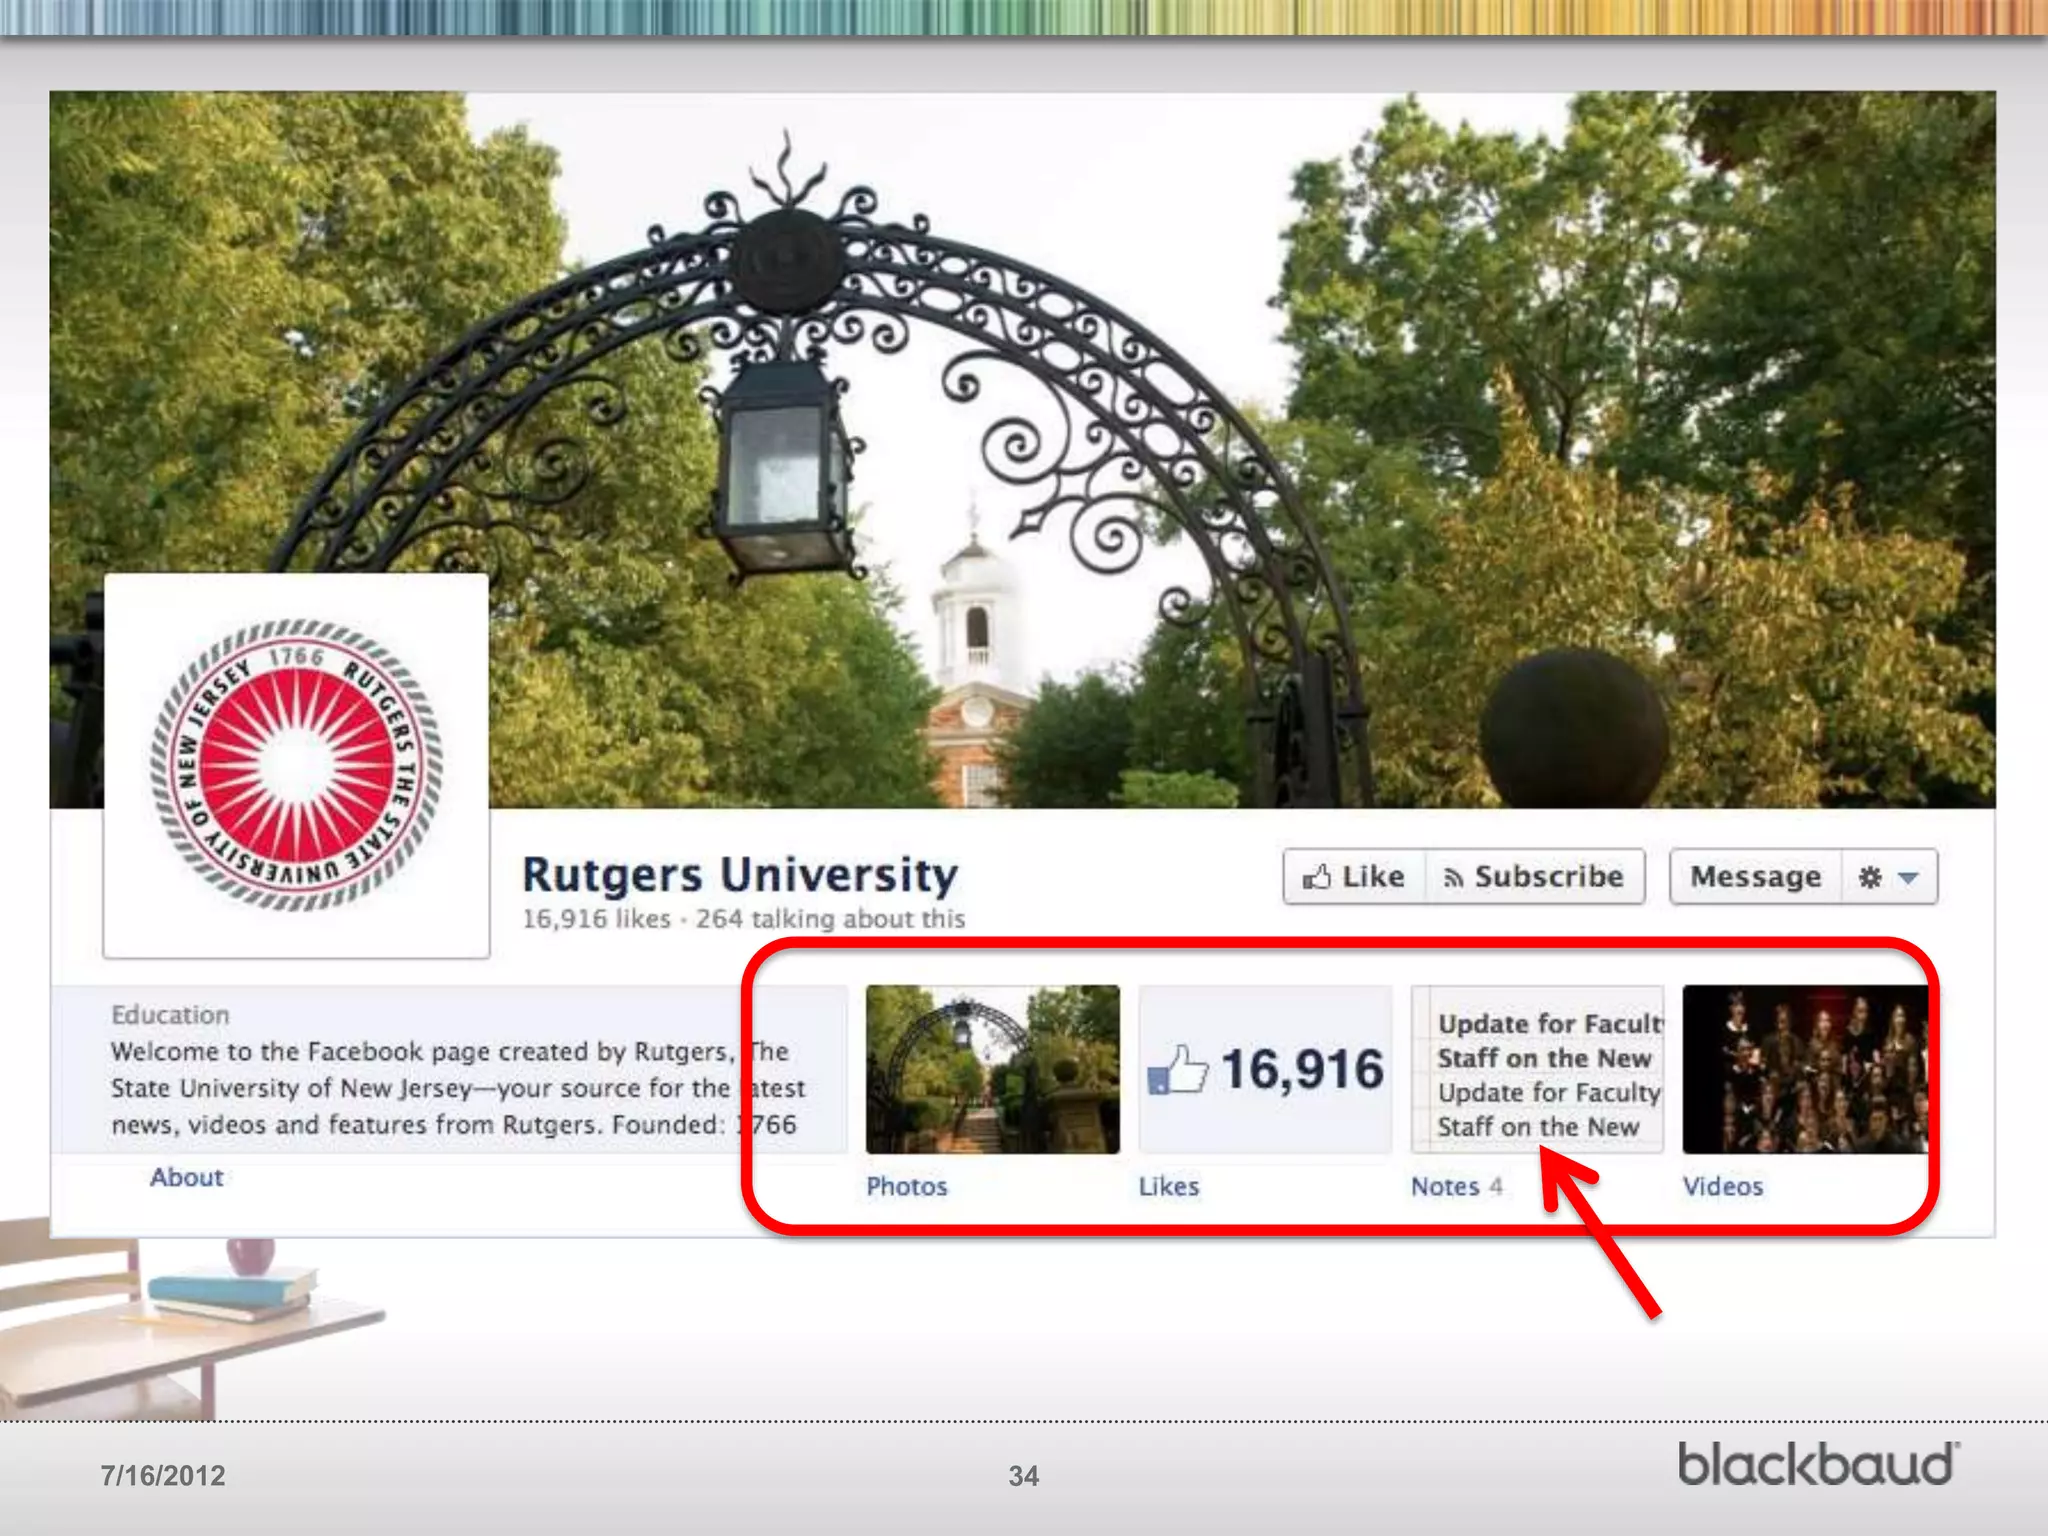
Task: Open the Videos choir thumbnail
Action: tap(1804, 1069)
